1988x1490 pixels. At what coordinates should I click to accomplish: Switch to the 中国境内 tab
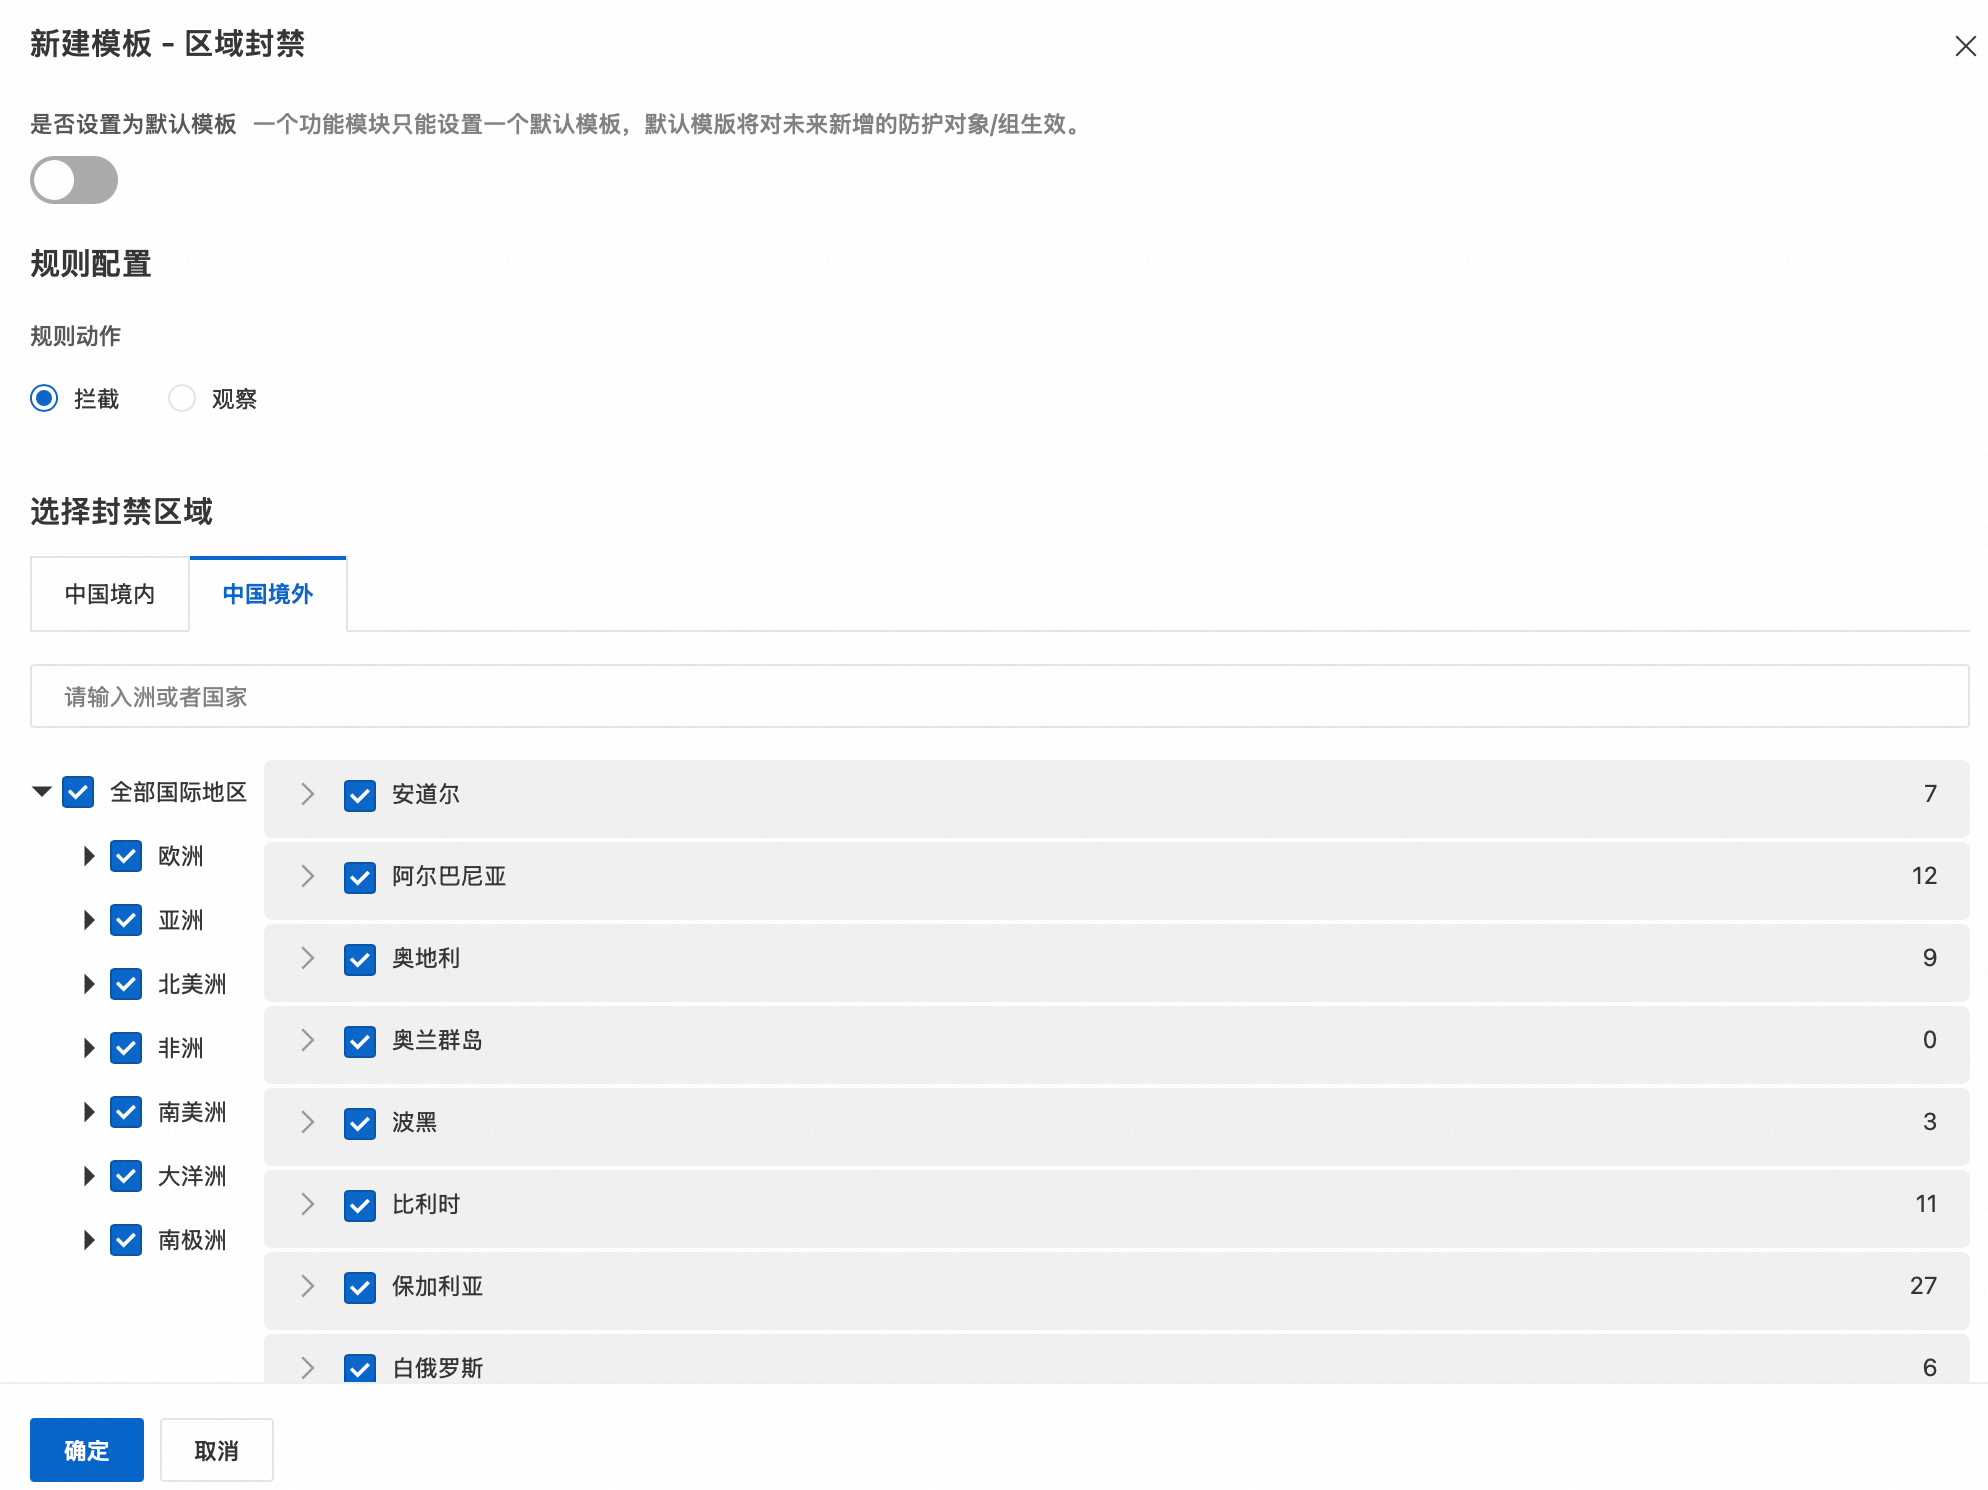point(110,594)
